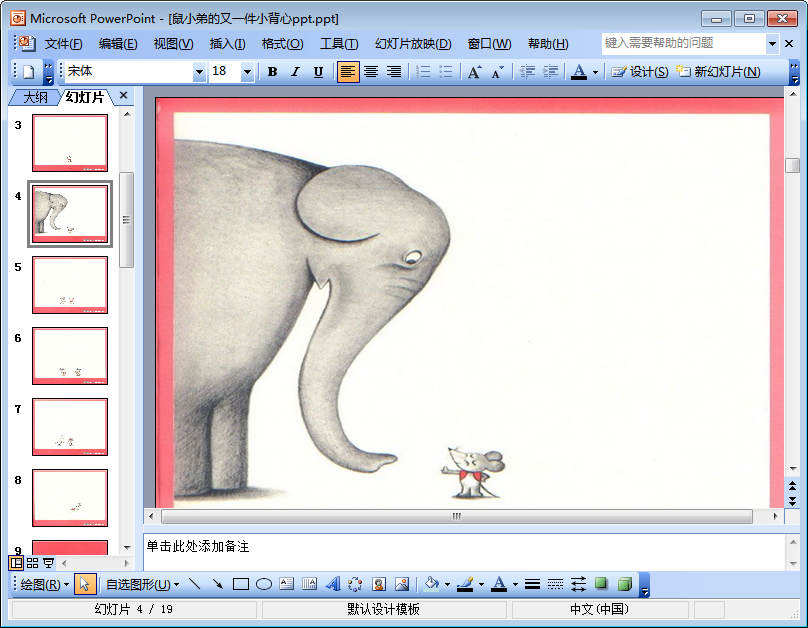The width and height of the screenshot is (808, 628).
Task: Expand the help question dropdown arrow
Action: pyautogui.click(x=772, y=44)
